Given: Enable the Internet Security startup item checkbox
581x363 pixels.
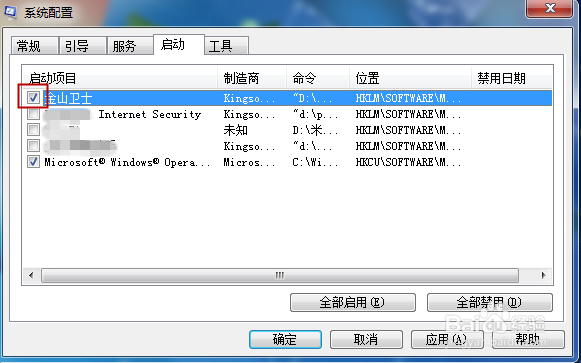Looking at the screenshot, I should [x=33, y=114].
